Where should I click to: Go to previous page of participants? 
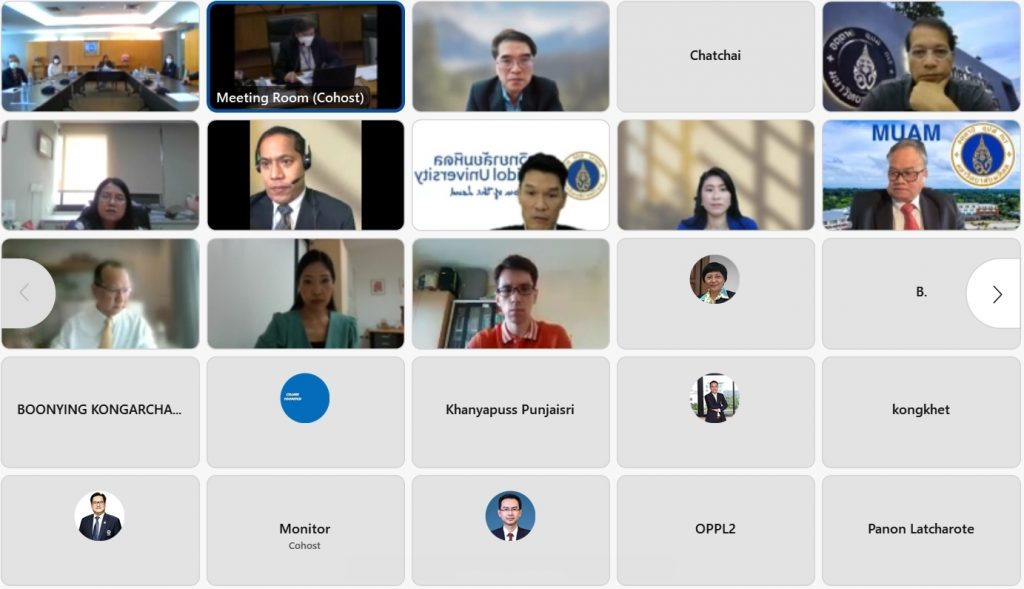(27, 294)
